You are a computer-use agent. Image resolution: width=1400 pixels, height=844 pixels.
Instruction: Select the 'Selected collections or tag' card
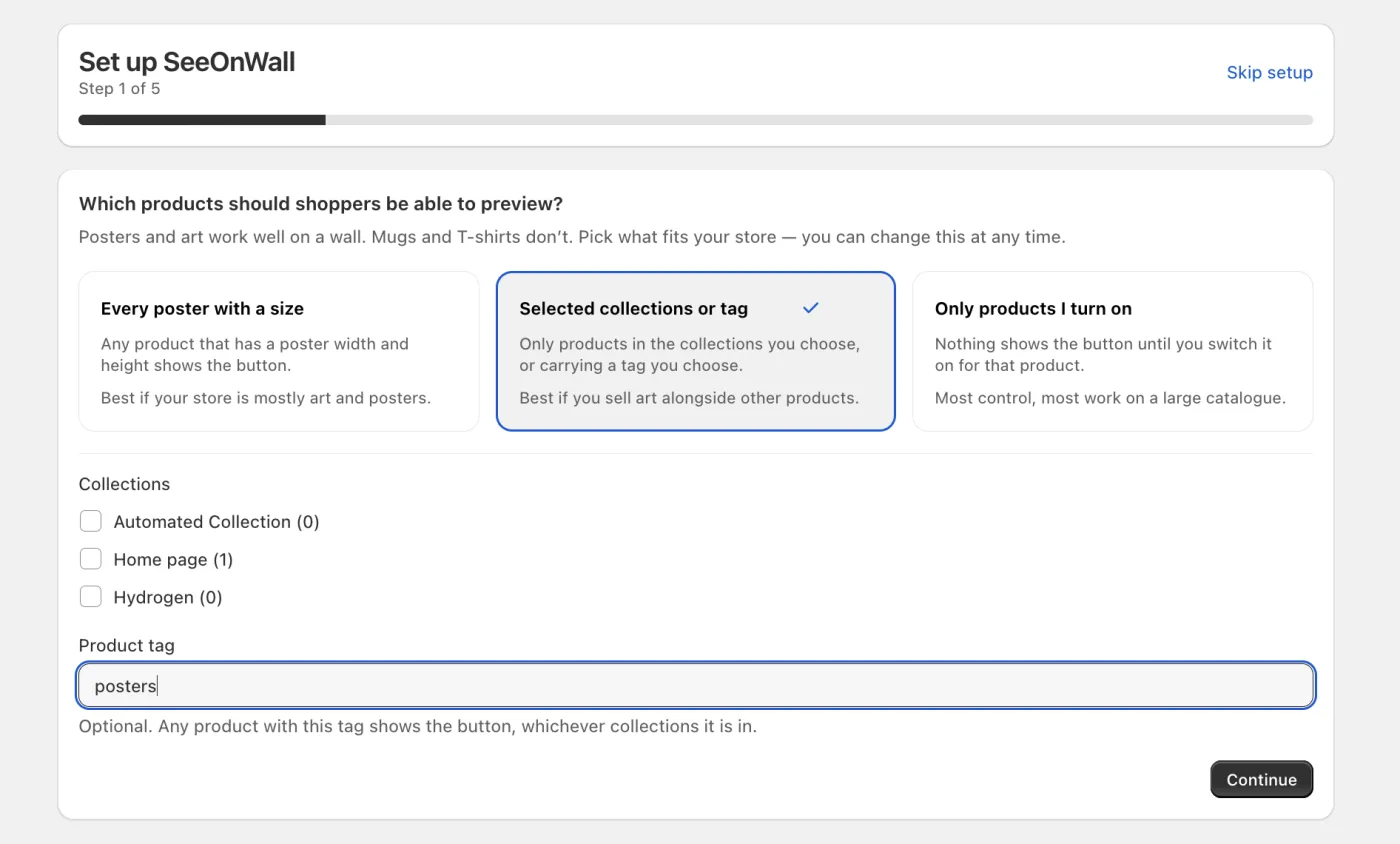(695, 351)
